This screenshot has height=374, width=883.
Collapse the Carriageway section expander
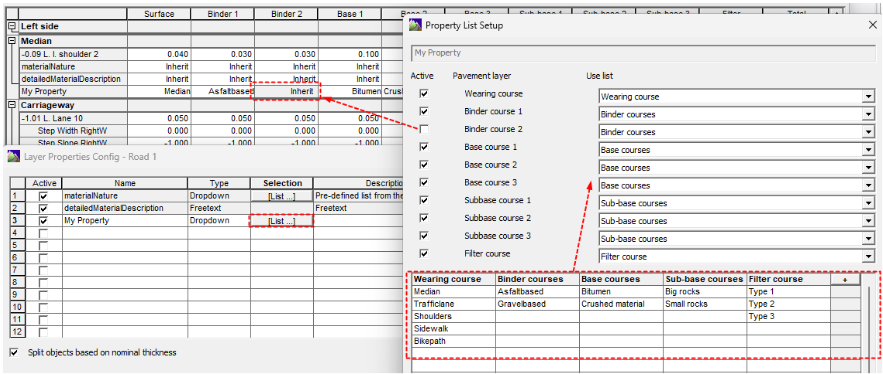[11, 105]
